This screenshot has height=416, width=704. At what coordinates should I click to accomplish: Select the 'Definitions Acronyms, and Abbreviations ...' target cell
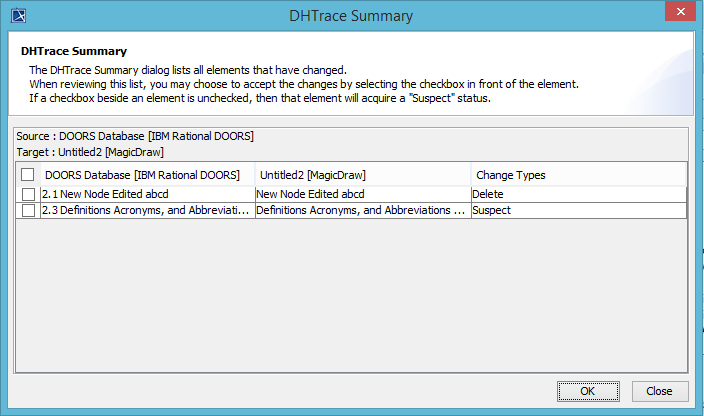(x=363, y=210)
